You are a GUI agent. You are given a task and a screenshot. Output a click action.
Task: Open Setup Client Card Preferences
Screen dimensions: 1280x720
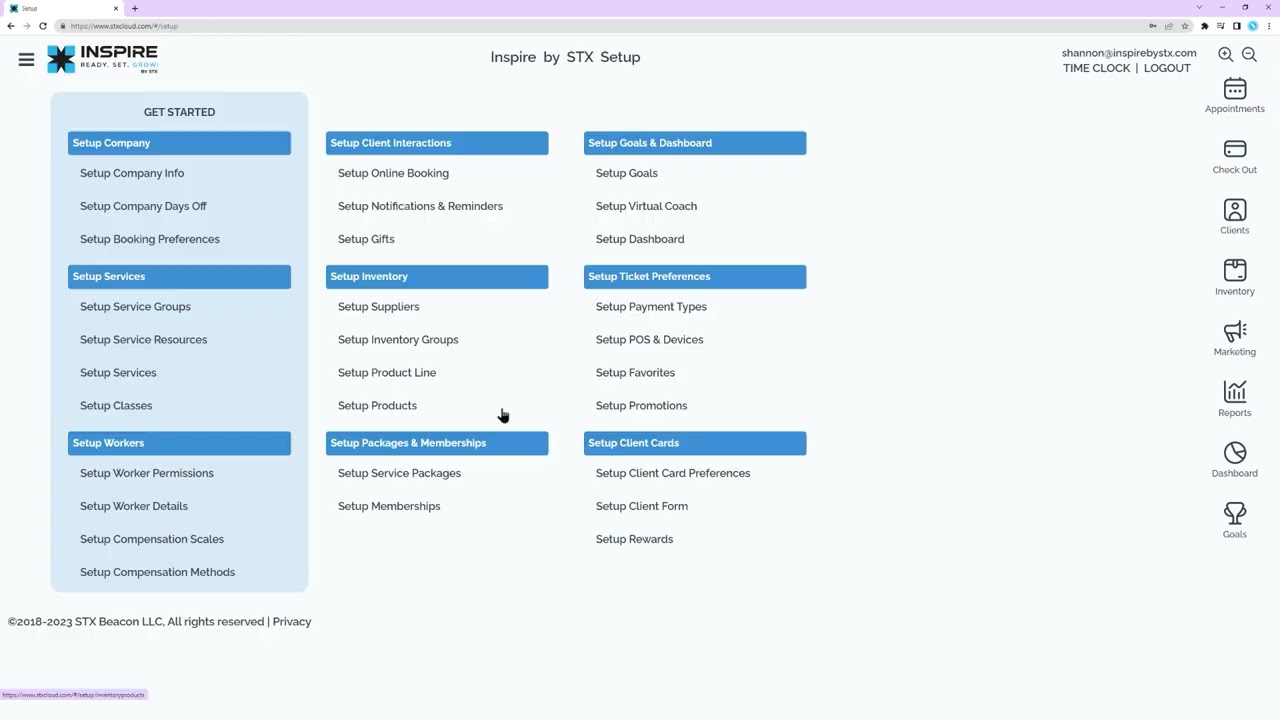pyautogui.click(x=673, y=473)
